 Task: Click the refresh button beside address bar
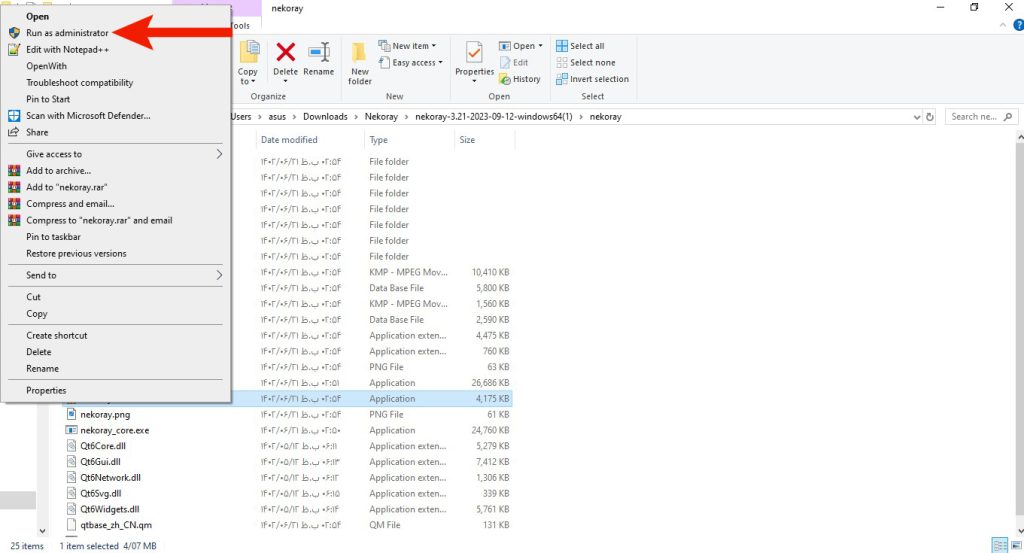click(x=930, y=117)
